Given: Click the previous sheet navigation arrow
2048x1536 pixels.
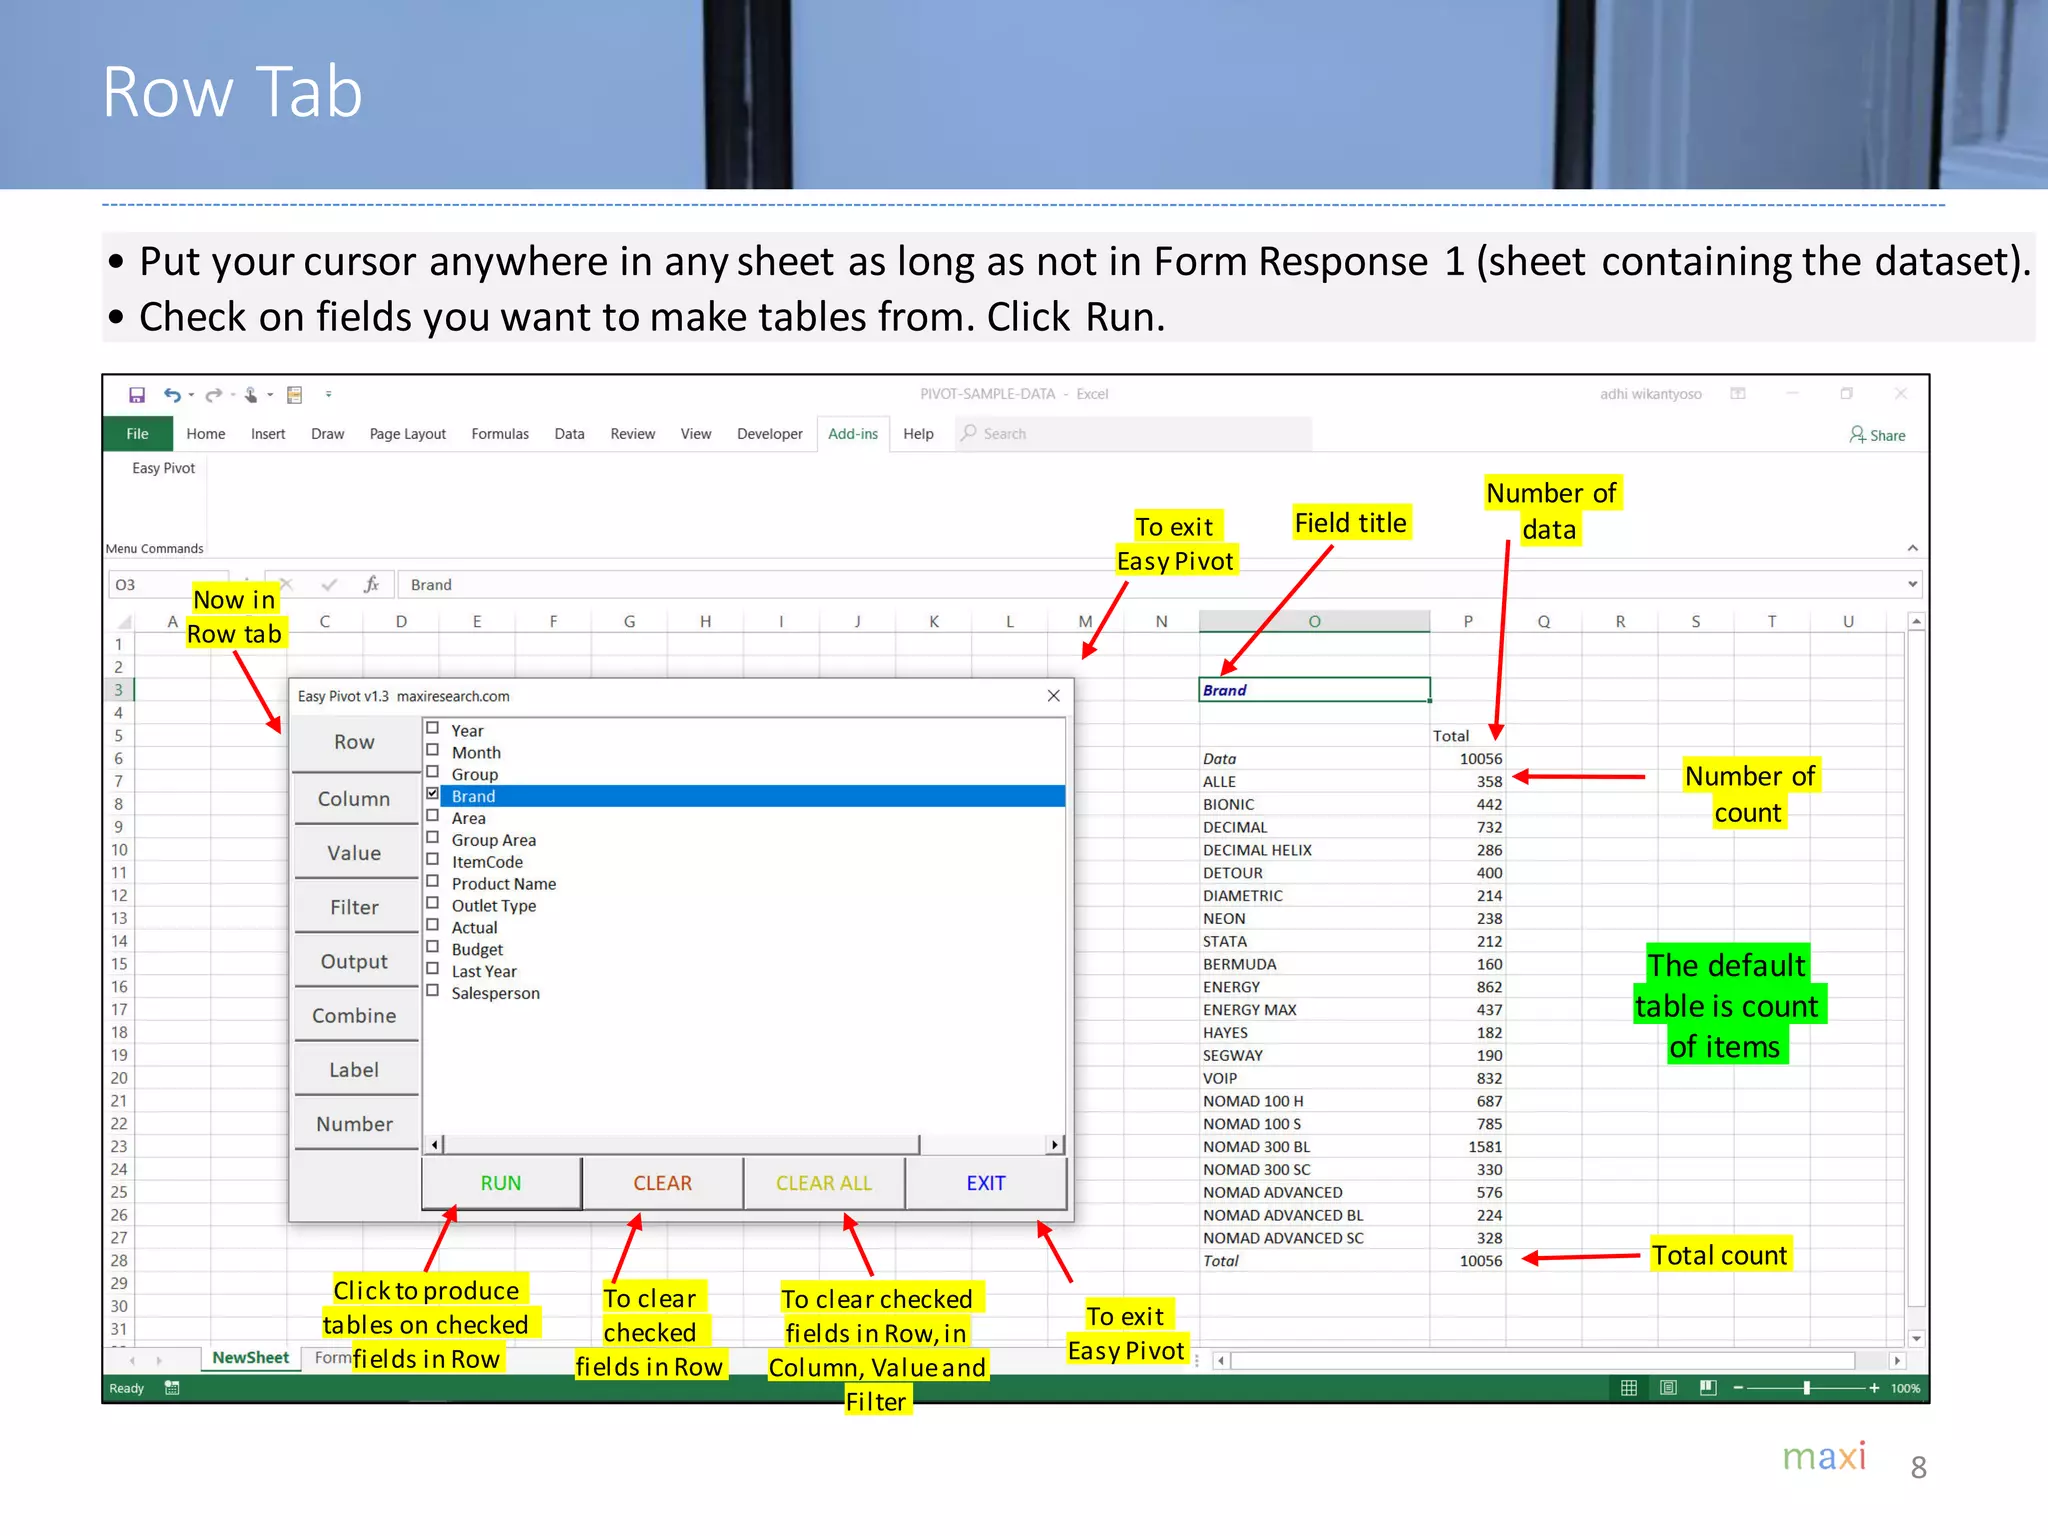Looking at the screenshot, I should click(132, 1360).
